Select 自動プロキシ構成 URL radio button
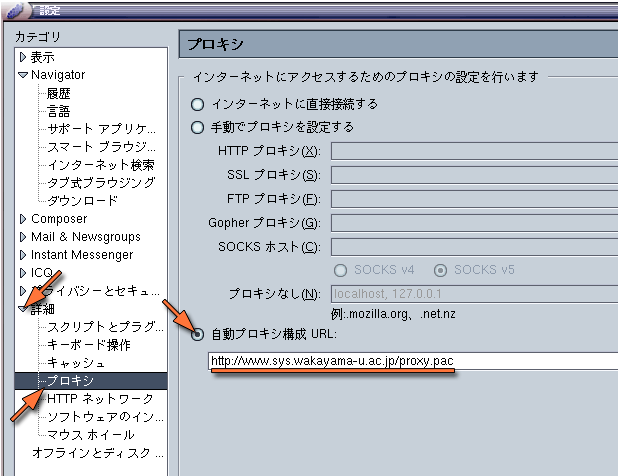The image size is (618, 476). pos(197,334)
